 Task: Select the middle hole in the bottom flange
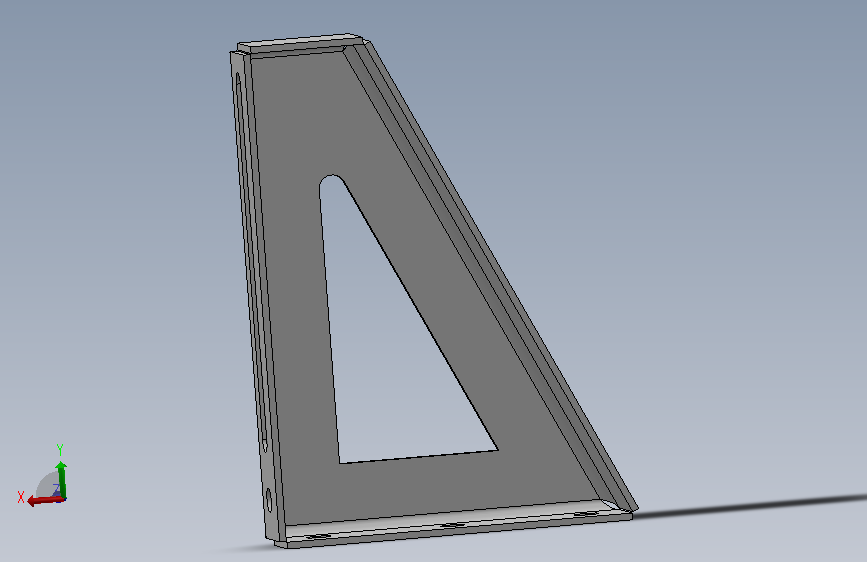click(x=452, y=525)
